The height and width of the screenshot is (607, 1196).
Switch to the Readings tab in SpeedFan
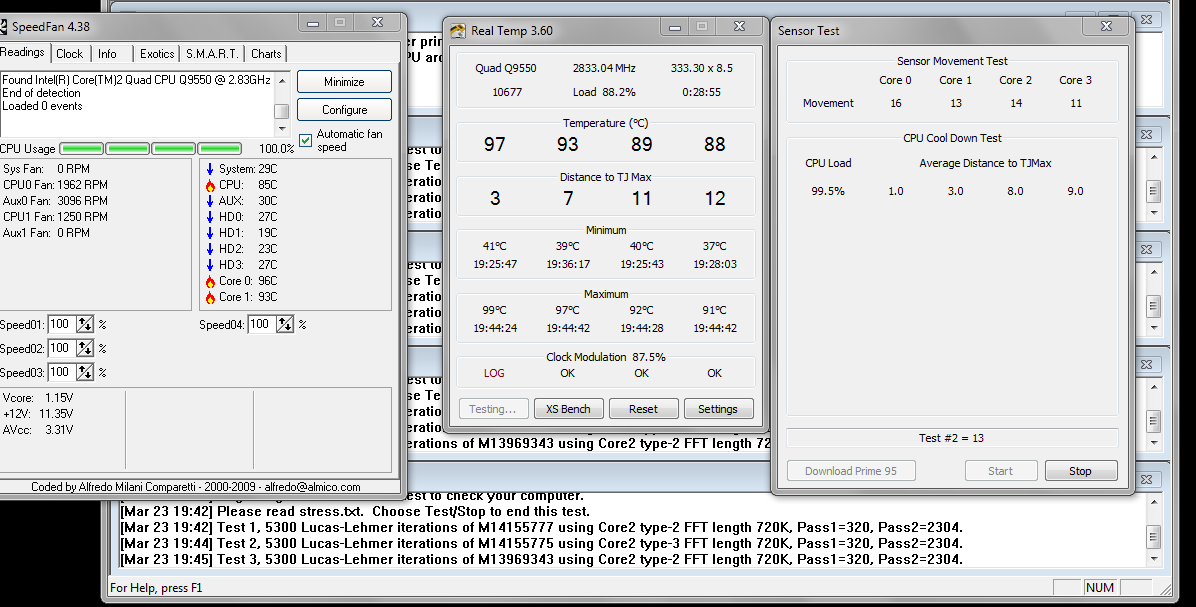pos(23,52)
